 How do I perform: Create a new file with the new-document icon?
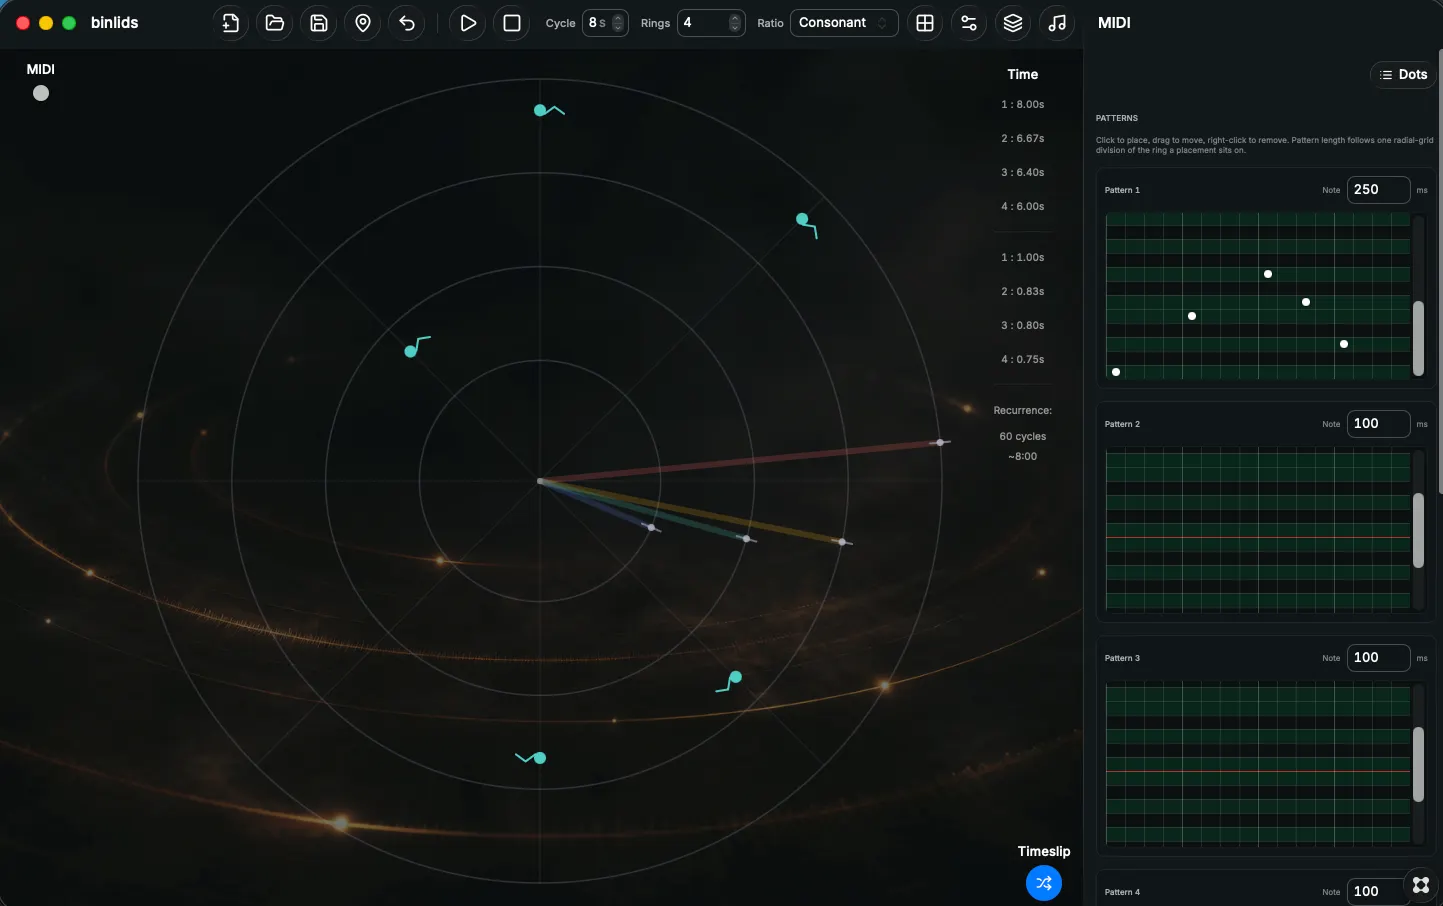click(x=231, y=23)
